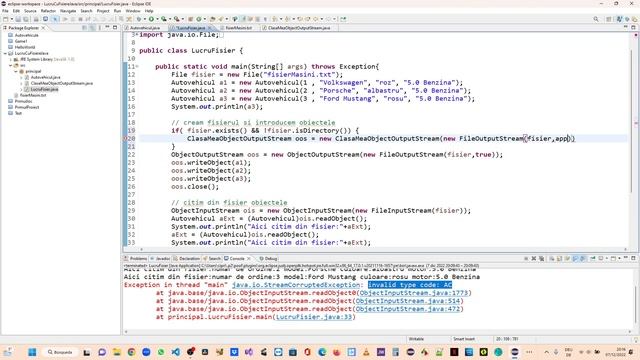Select LucruFisier.java in Package Explorer

coord(41,89)
